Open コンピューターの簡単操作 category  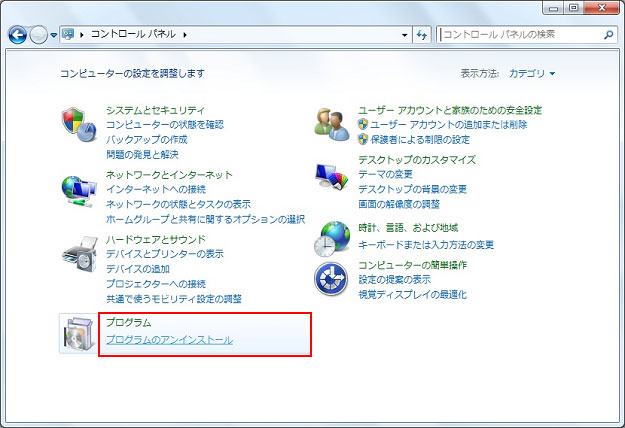[412, 265]
